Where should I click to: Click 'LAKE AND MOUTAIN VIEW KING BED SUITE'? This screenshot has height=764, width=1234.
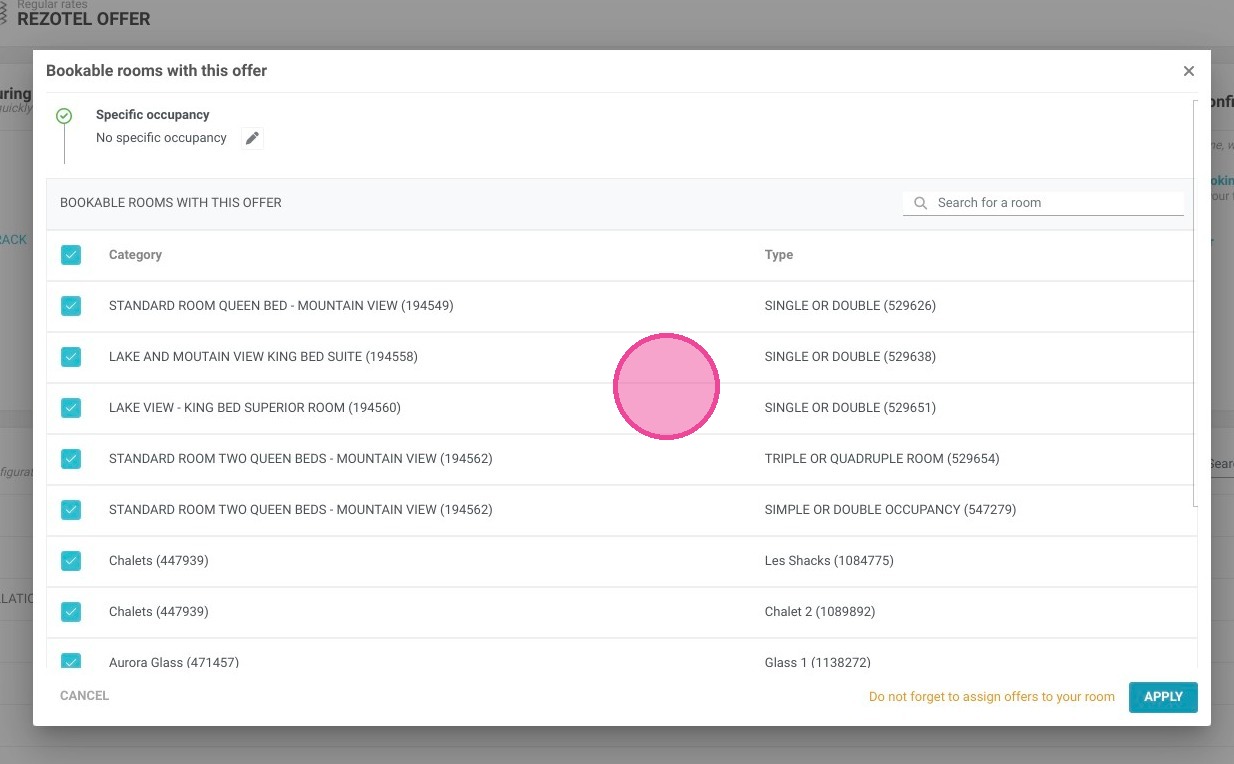(x=235, y=357)
